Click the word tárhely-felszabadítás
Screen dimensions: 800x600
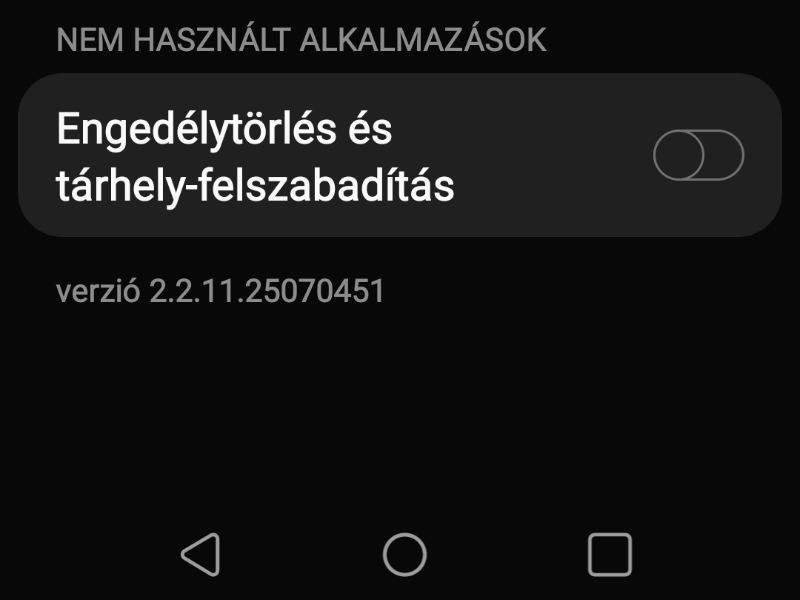(x=255, y=186)
